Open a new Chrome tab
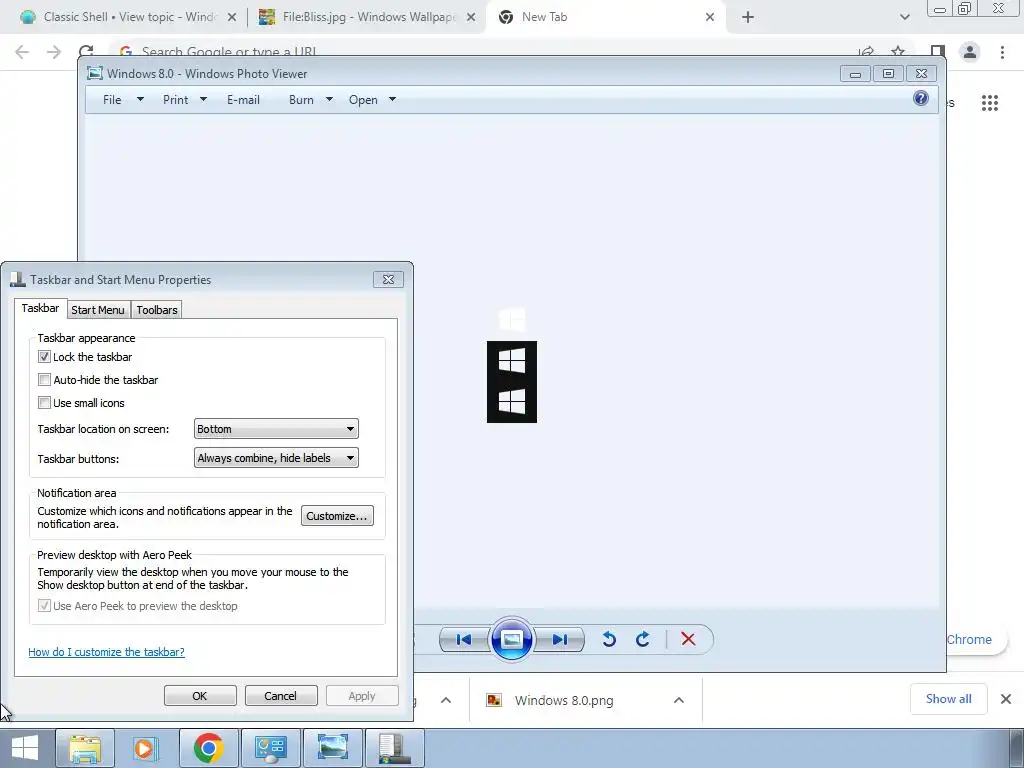 click(748, 17)
